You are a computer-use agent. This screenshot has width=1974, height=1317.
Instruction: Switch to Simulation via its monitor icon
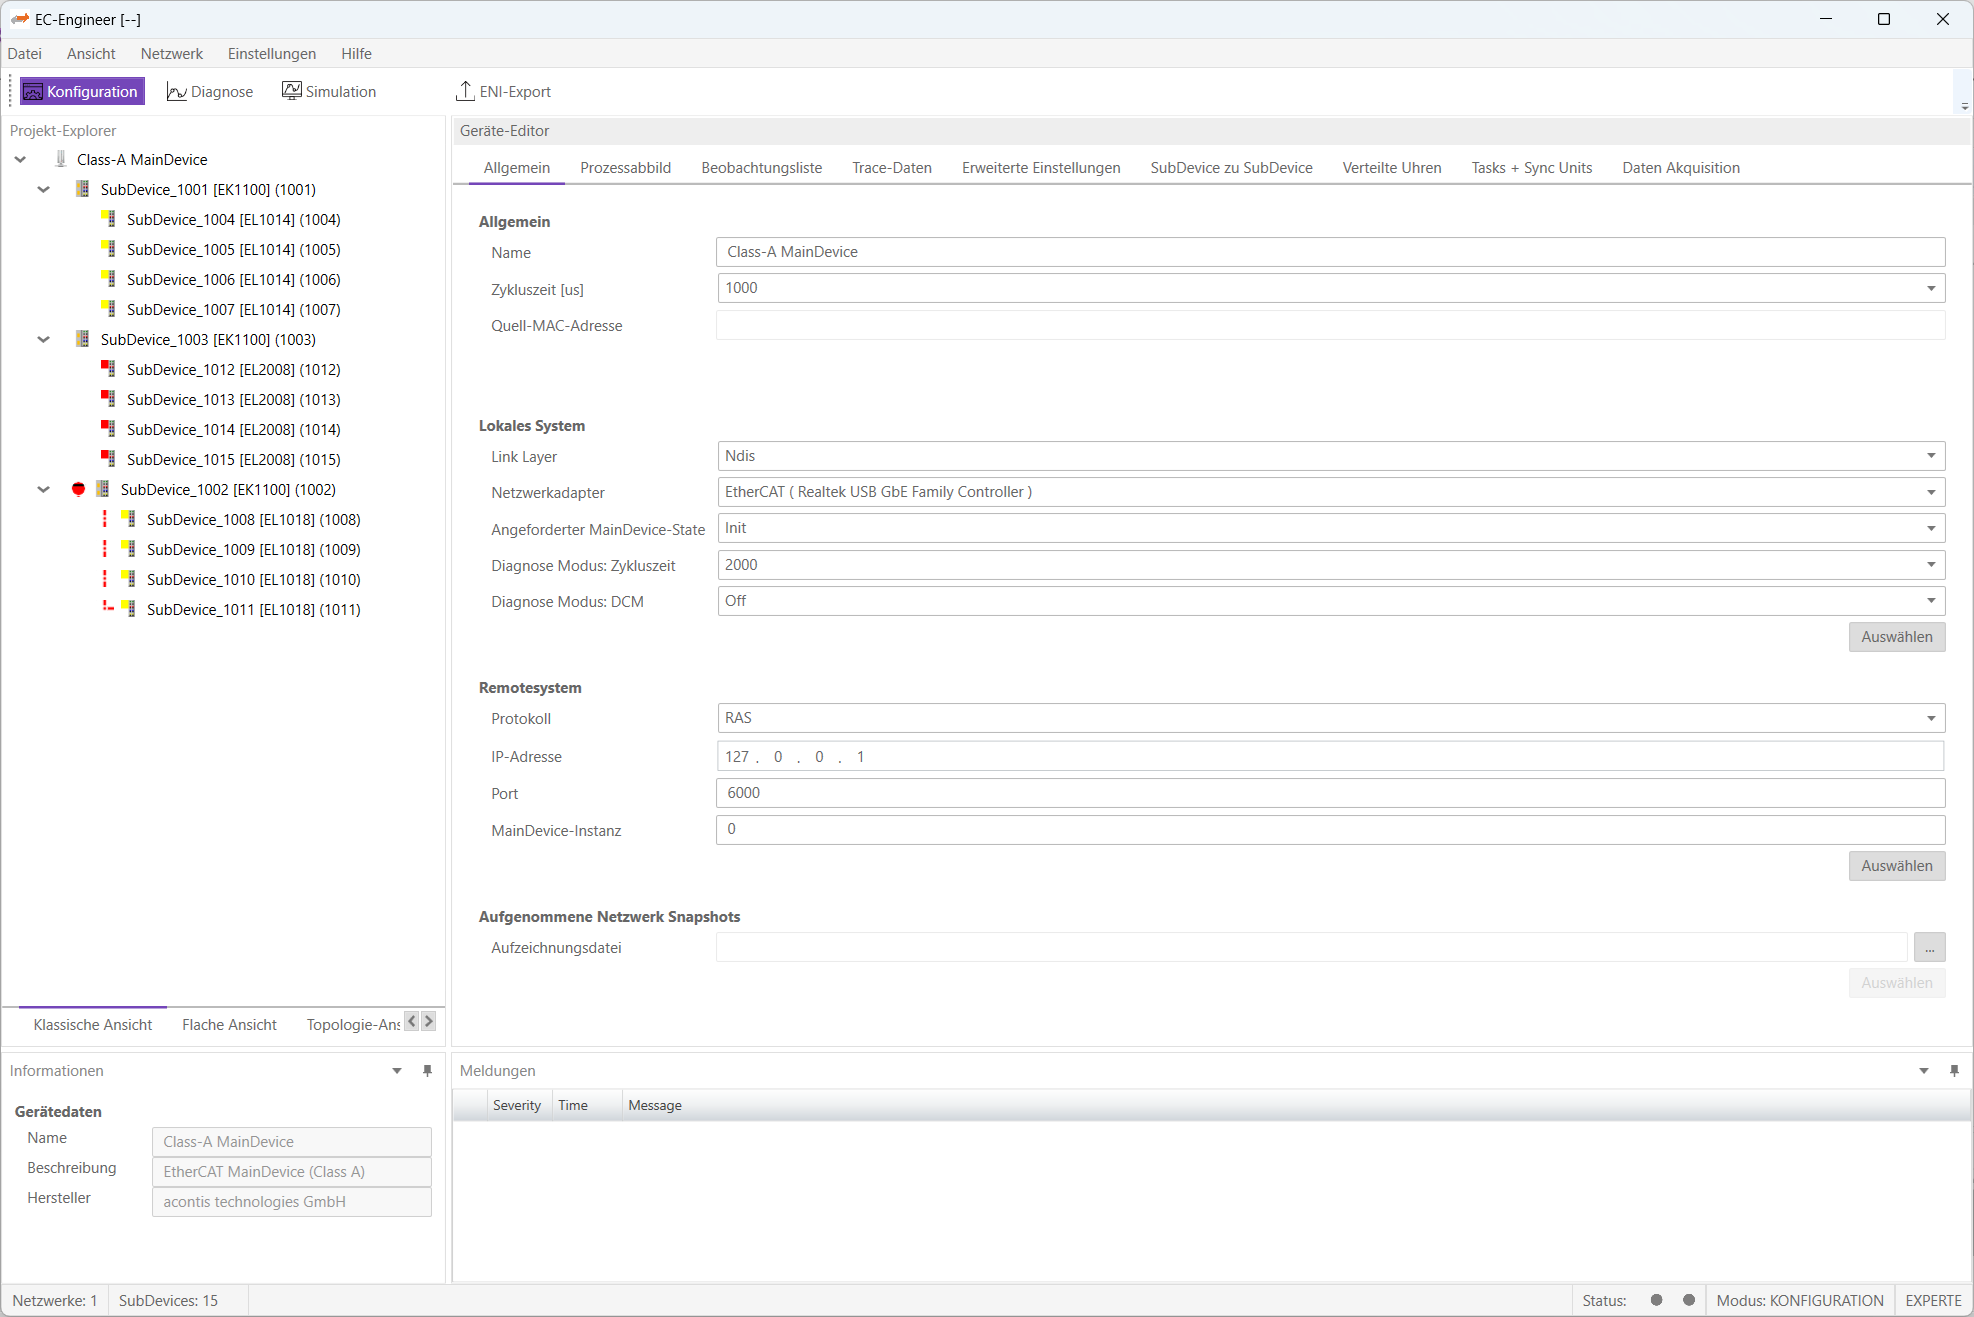click(x=291, y=91)
